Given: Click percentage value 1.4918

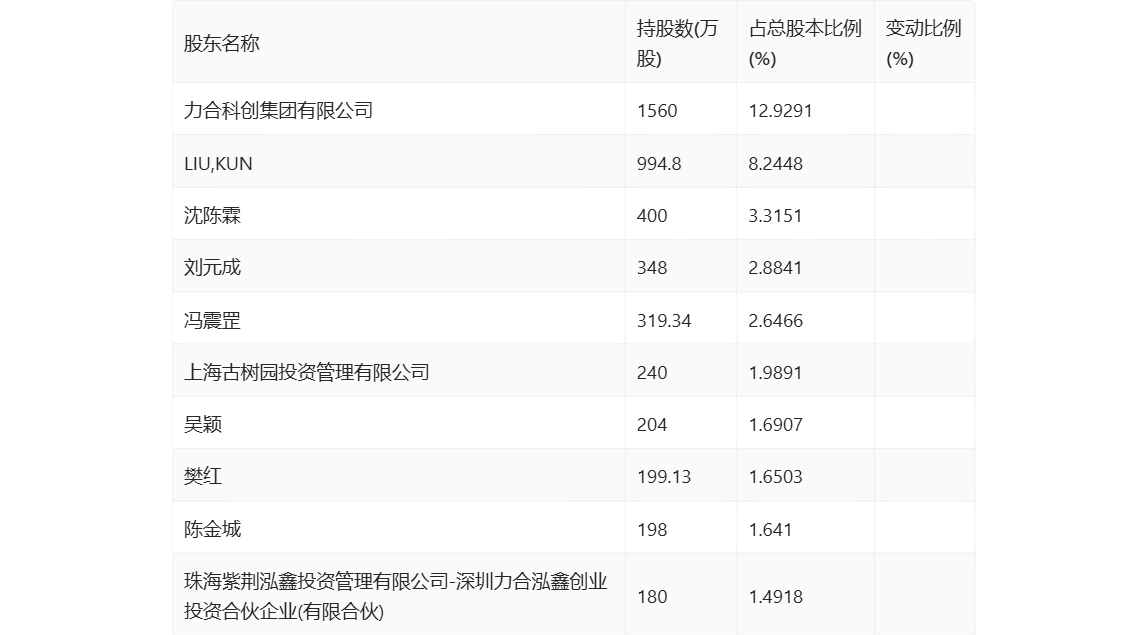Looking at the screenshot, I should click(x=775, y=596).
